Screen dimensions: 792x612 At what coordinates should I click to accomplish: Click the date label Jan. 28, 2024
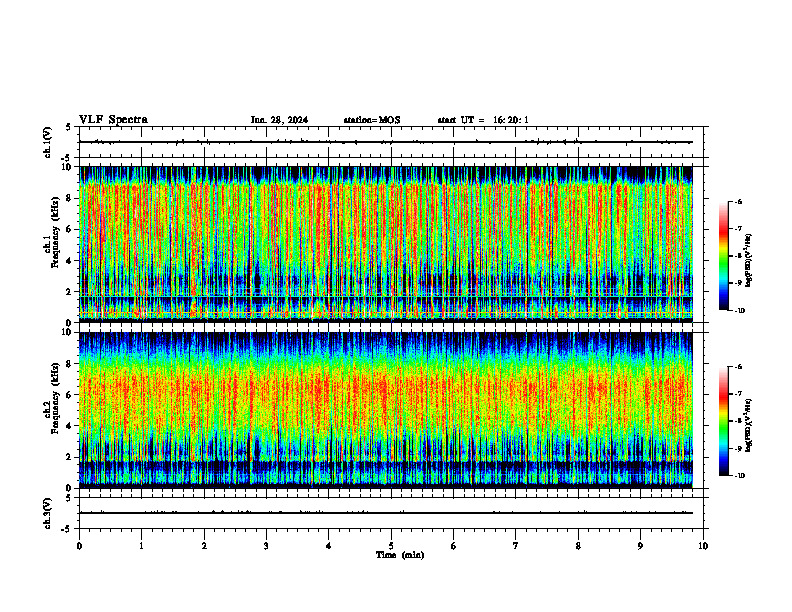pyautogui.click(x=279, y=120)
